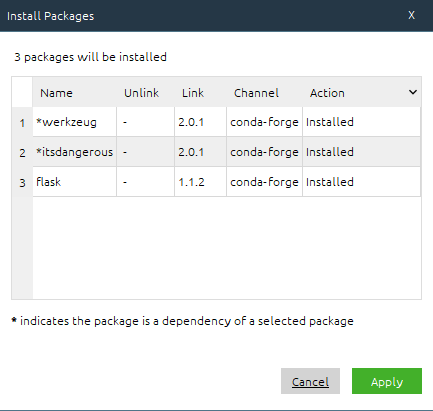Select the *itsdangerous package cell
The width and height of the screenshot is (433, 411).
click(75, 152)
